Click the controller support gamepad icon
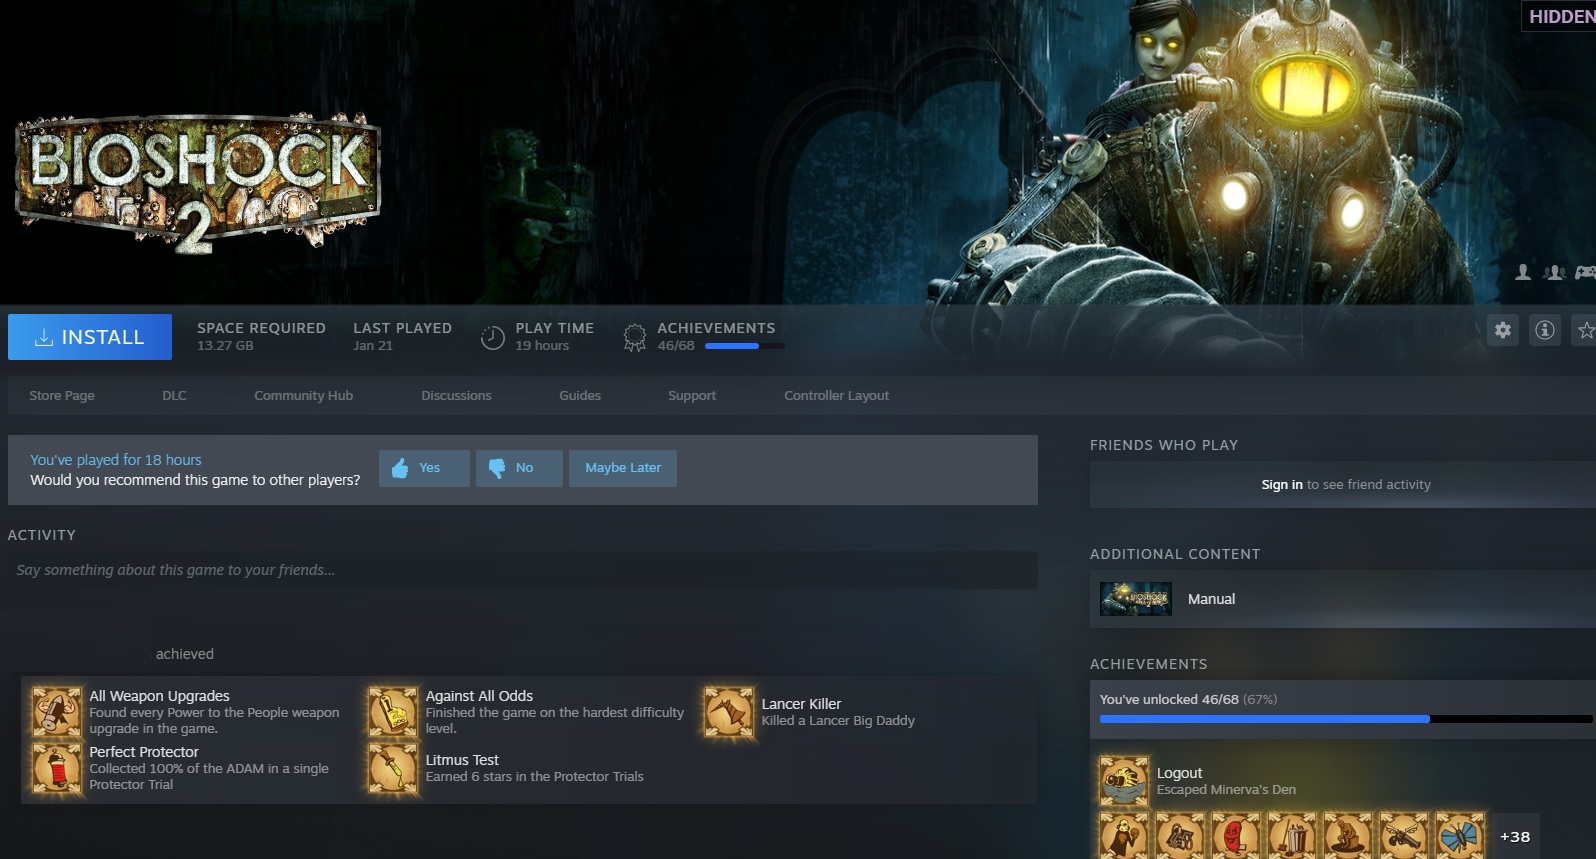Viewport: 1596px width, 859px height. point(1585,272)
